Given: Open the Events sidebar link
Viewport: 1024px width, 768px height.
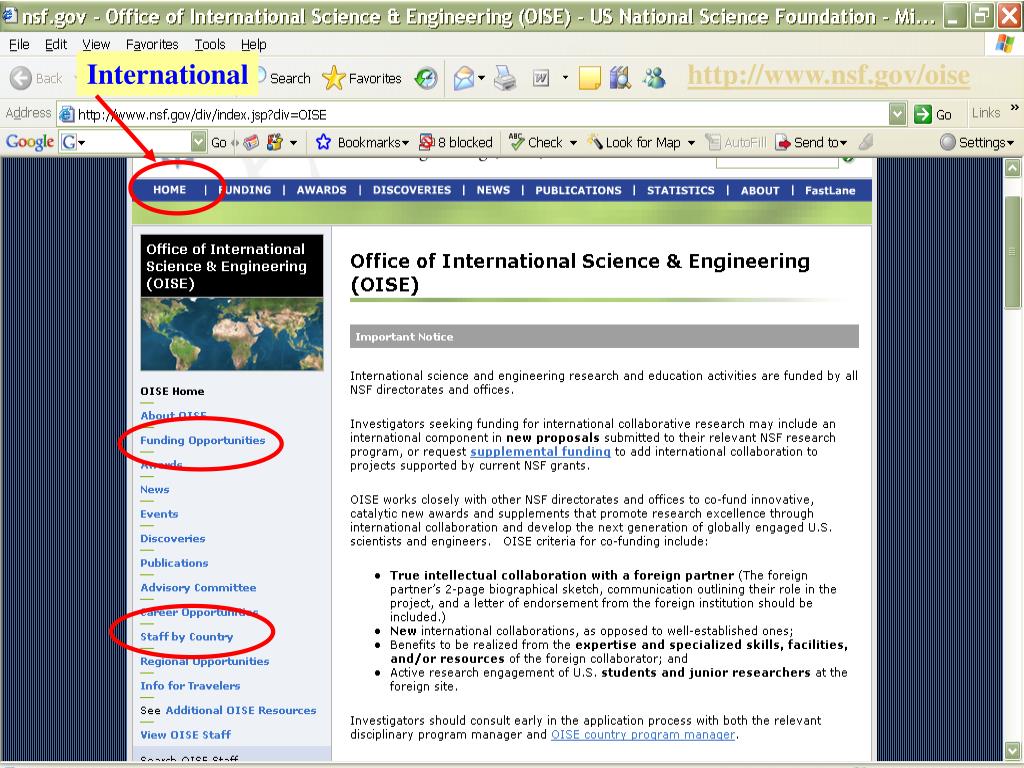Looking at the screenshot, I should point(159,514).
